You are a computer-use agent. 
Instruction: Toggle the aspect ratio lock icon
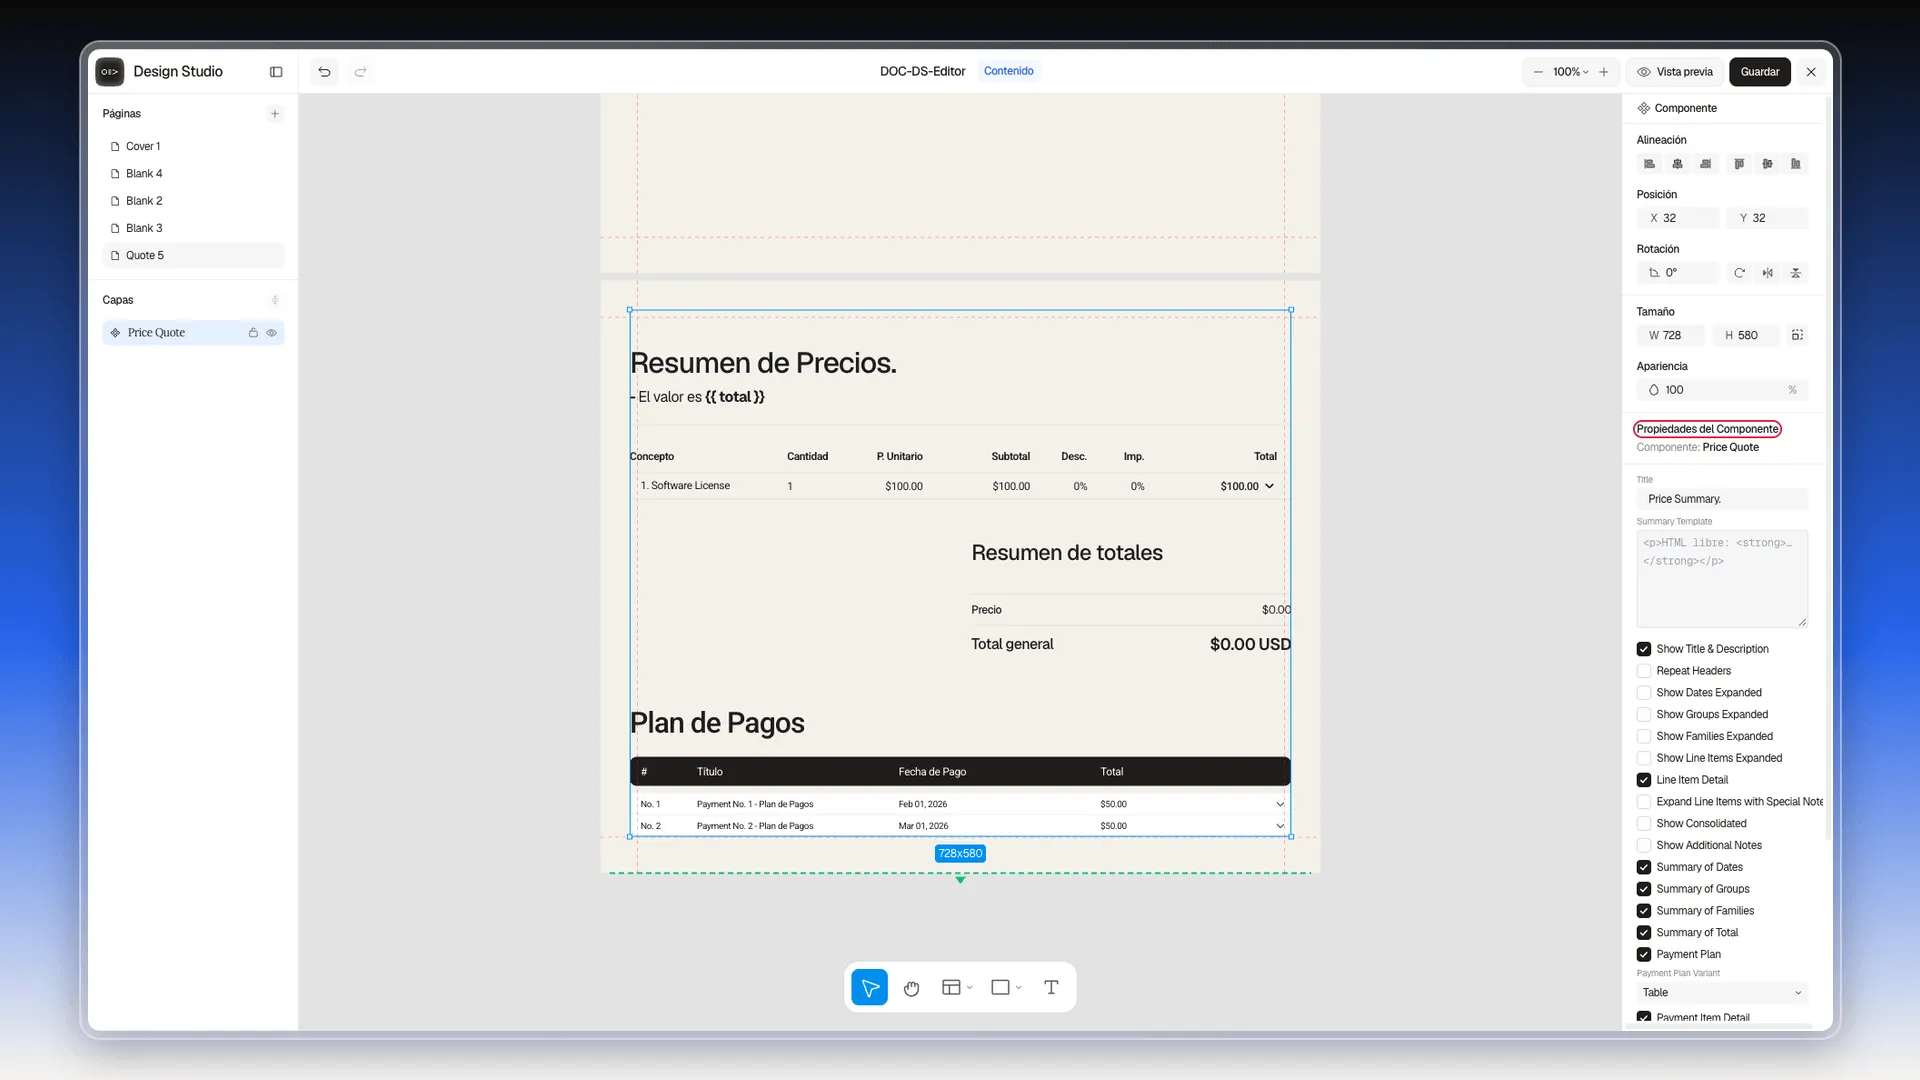point(1797,335)
